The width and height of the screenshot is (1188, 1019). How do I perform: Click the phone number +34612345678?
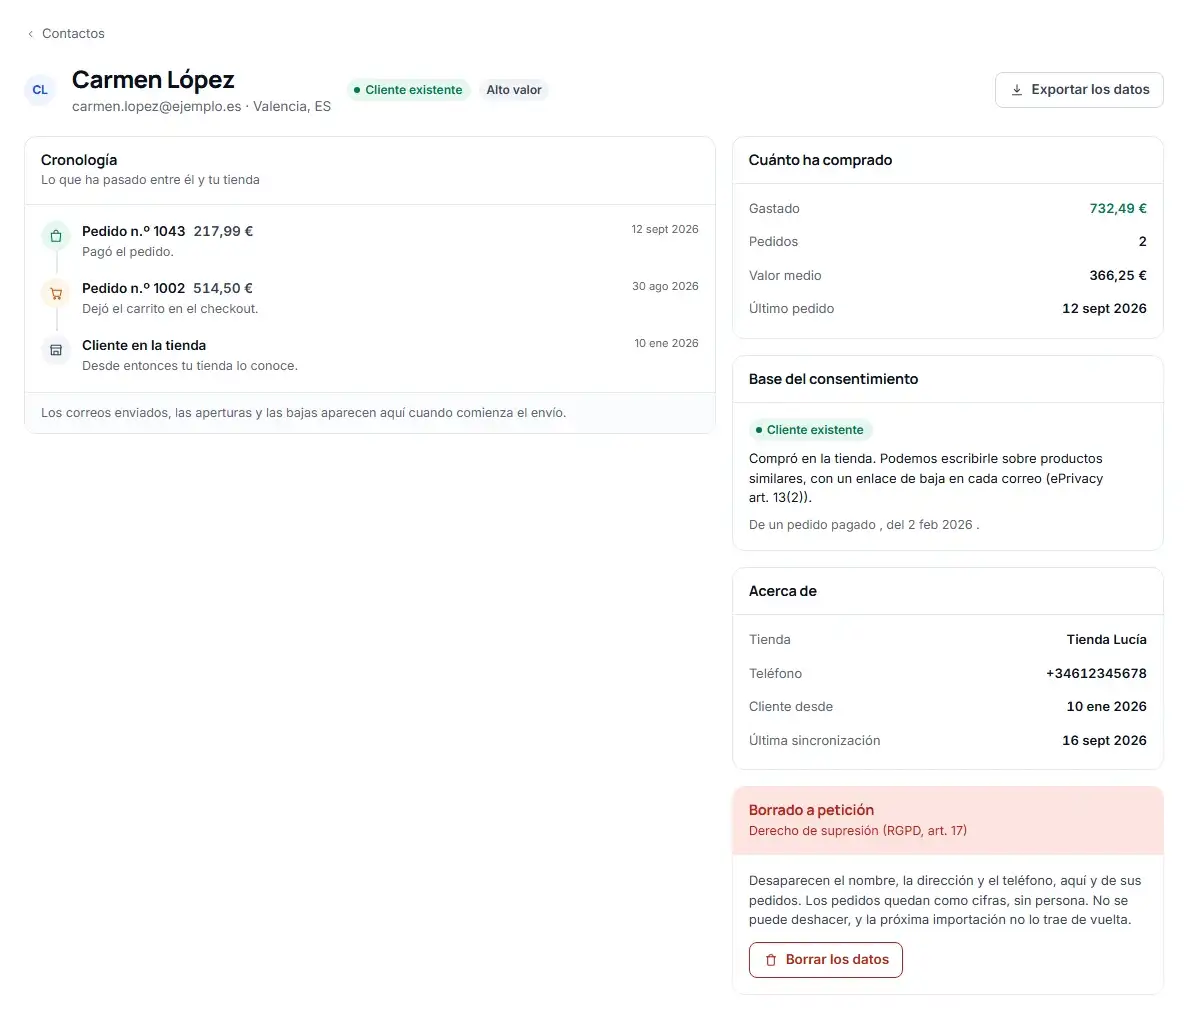click(1096, 674)
